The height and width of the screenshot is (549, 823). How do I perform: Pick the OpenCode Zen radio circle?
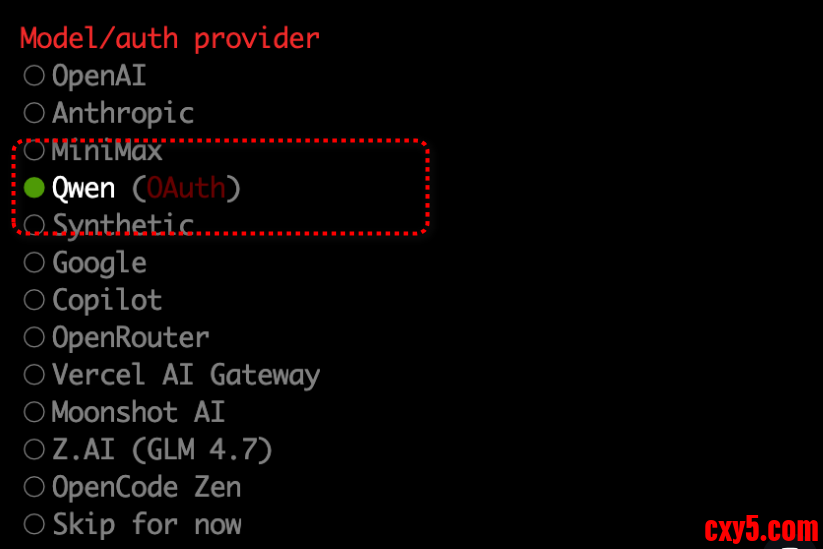coord(34,487)
